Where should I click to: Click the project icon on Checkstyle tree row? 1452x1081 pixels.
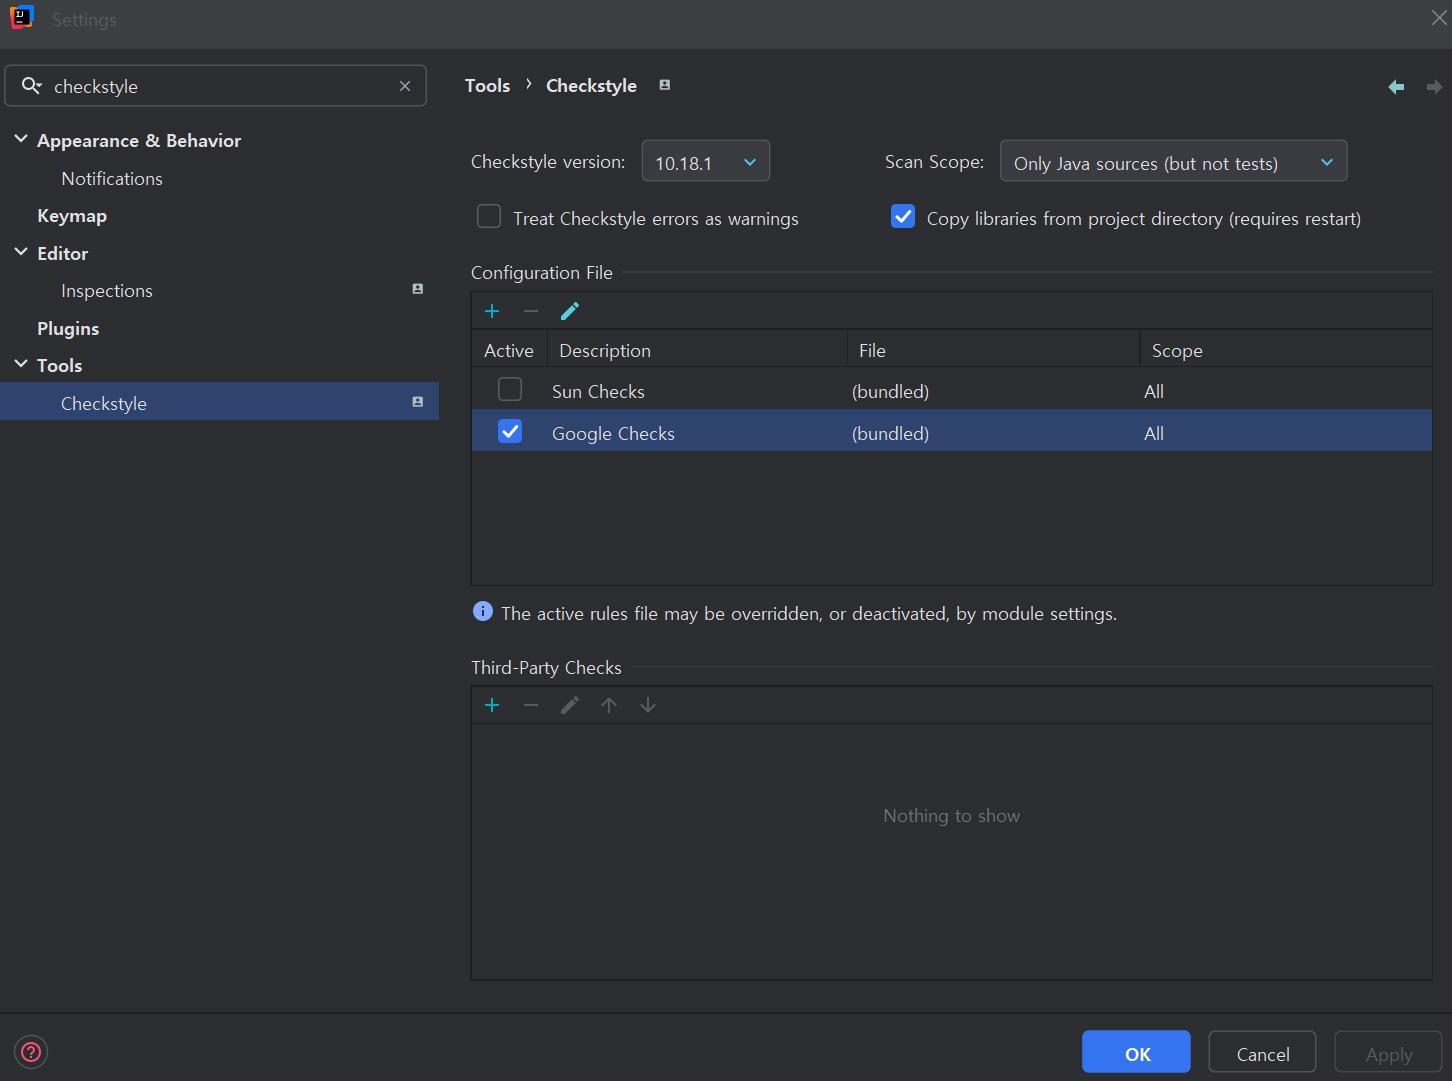tap(418, 402)
